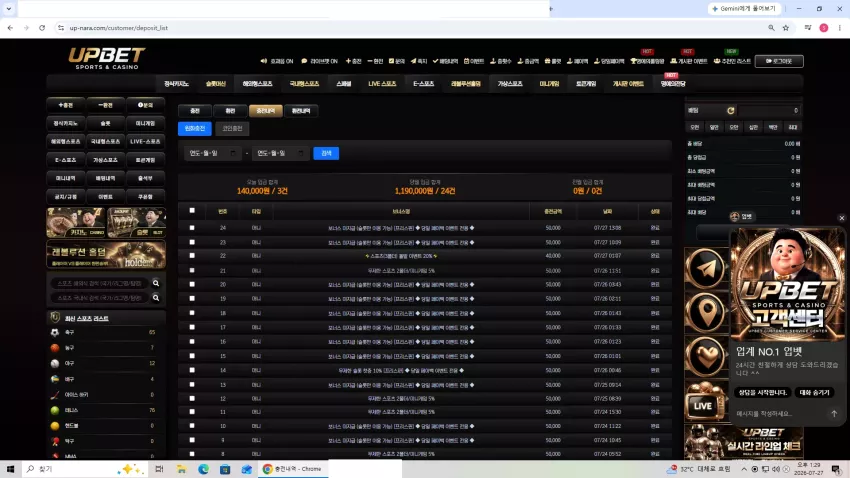Select the ice hockey sport icon
Image resolution: width=850 pixels, height=478 pixels.
coord(55,395)
